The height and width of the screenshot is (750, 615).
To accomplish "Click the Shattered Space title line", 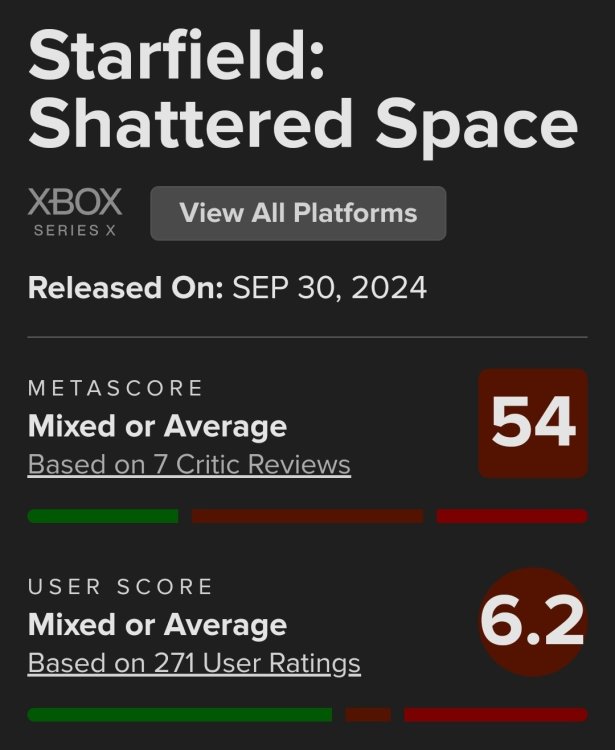I will [303, 128].
